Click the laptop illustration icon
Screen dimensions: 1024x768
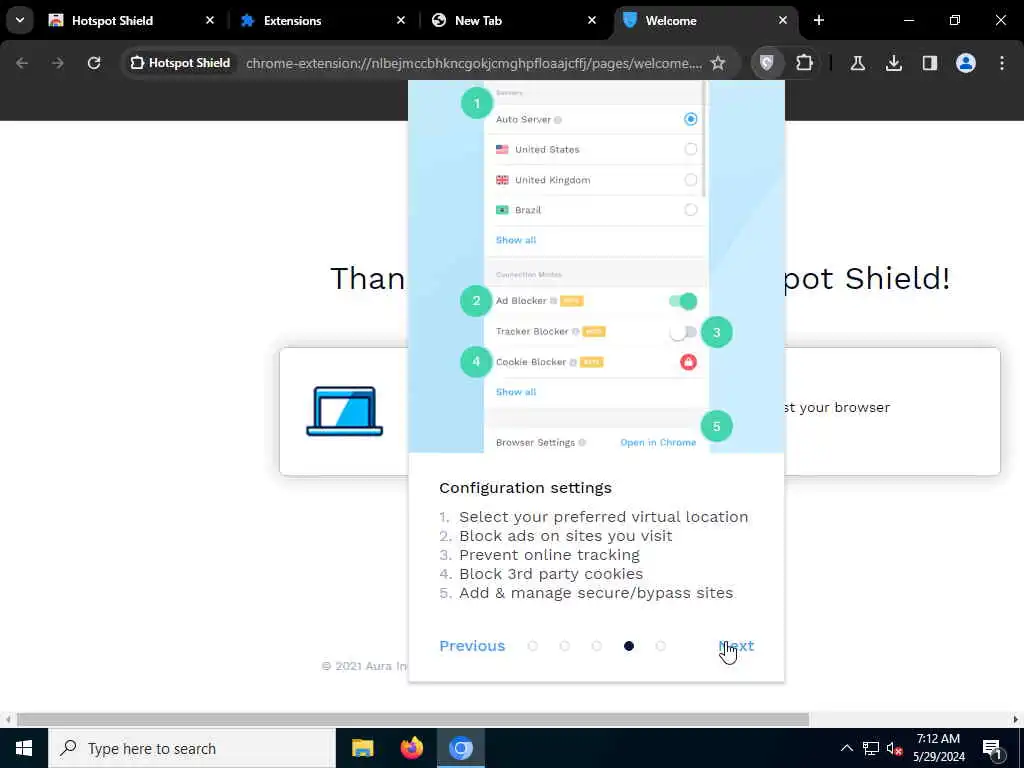coord(345,411)
